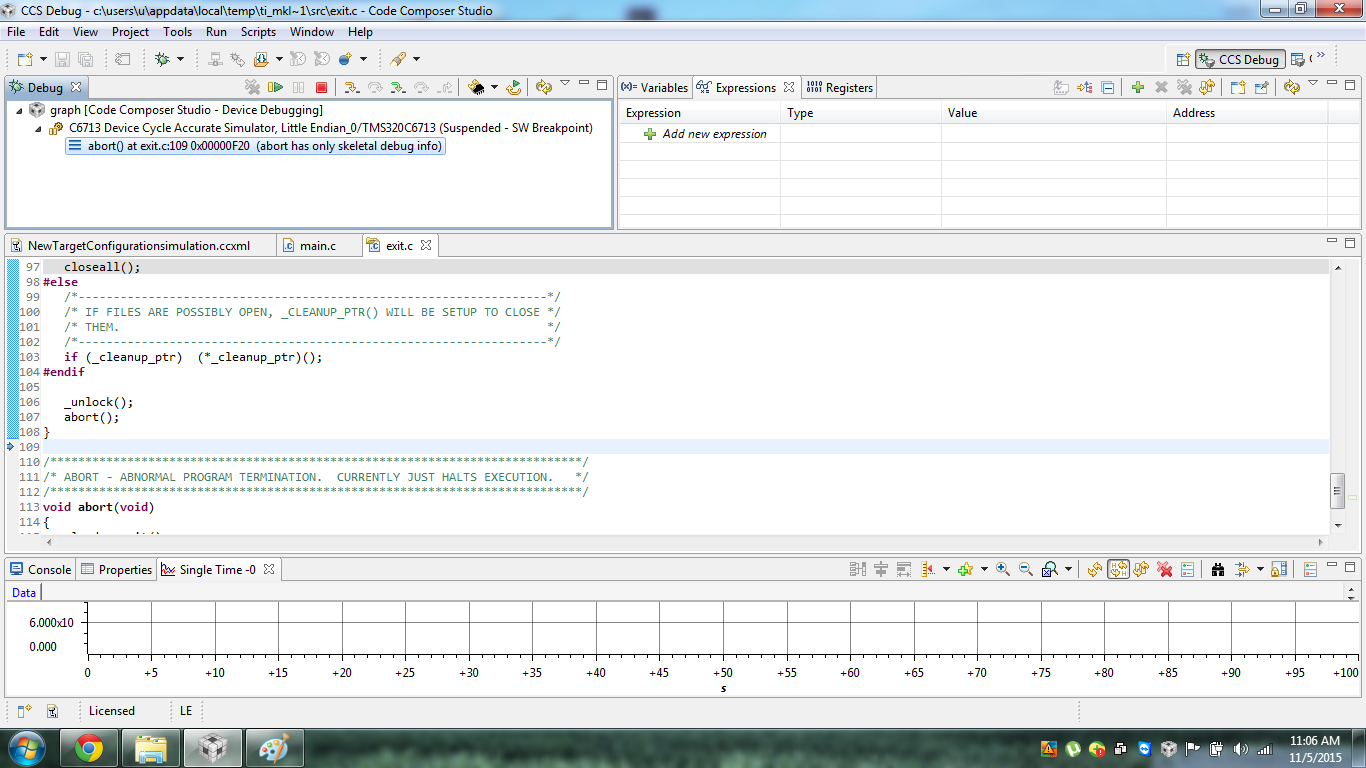Screen dimensions: 1366x768
Task: Click the system tray volume icon
Action: 1240,748
